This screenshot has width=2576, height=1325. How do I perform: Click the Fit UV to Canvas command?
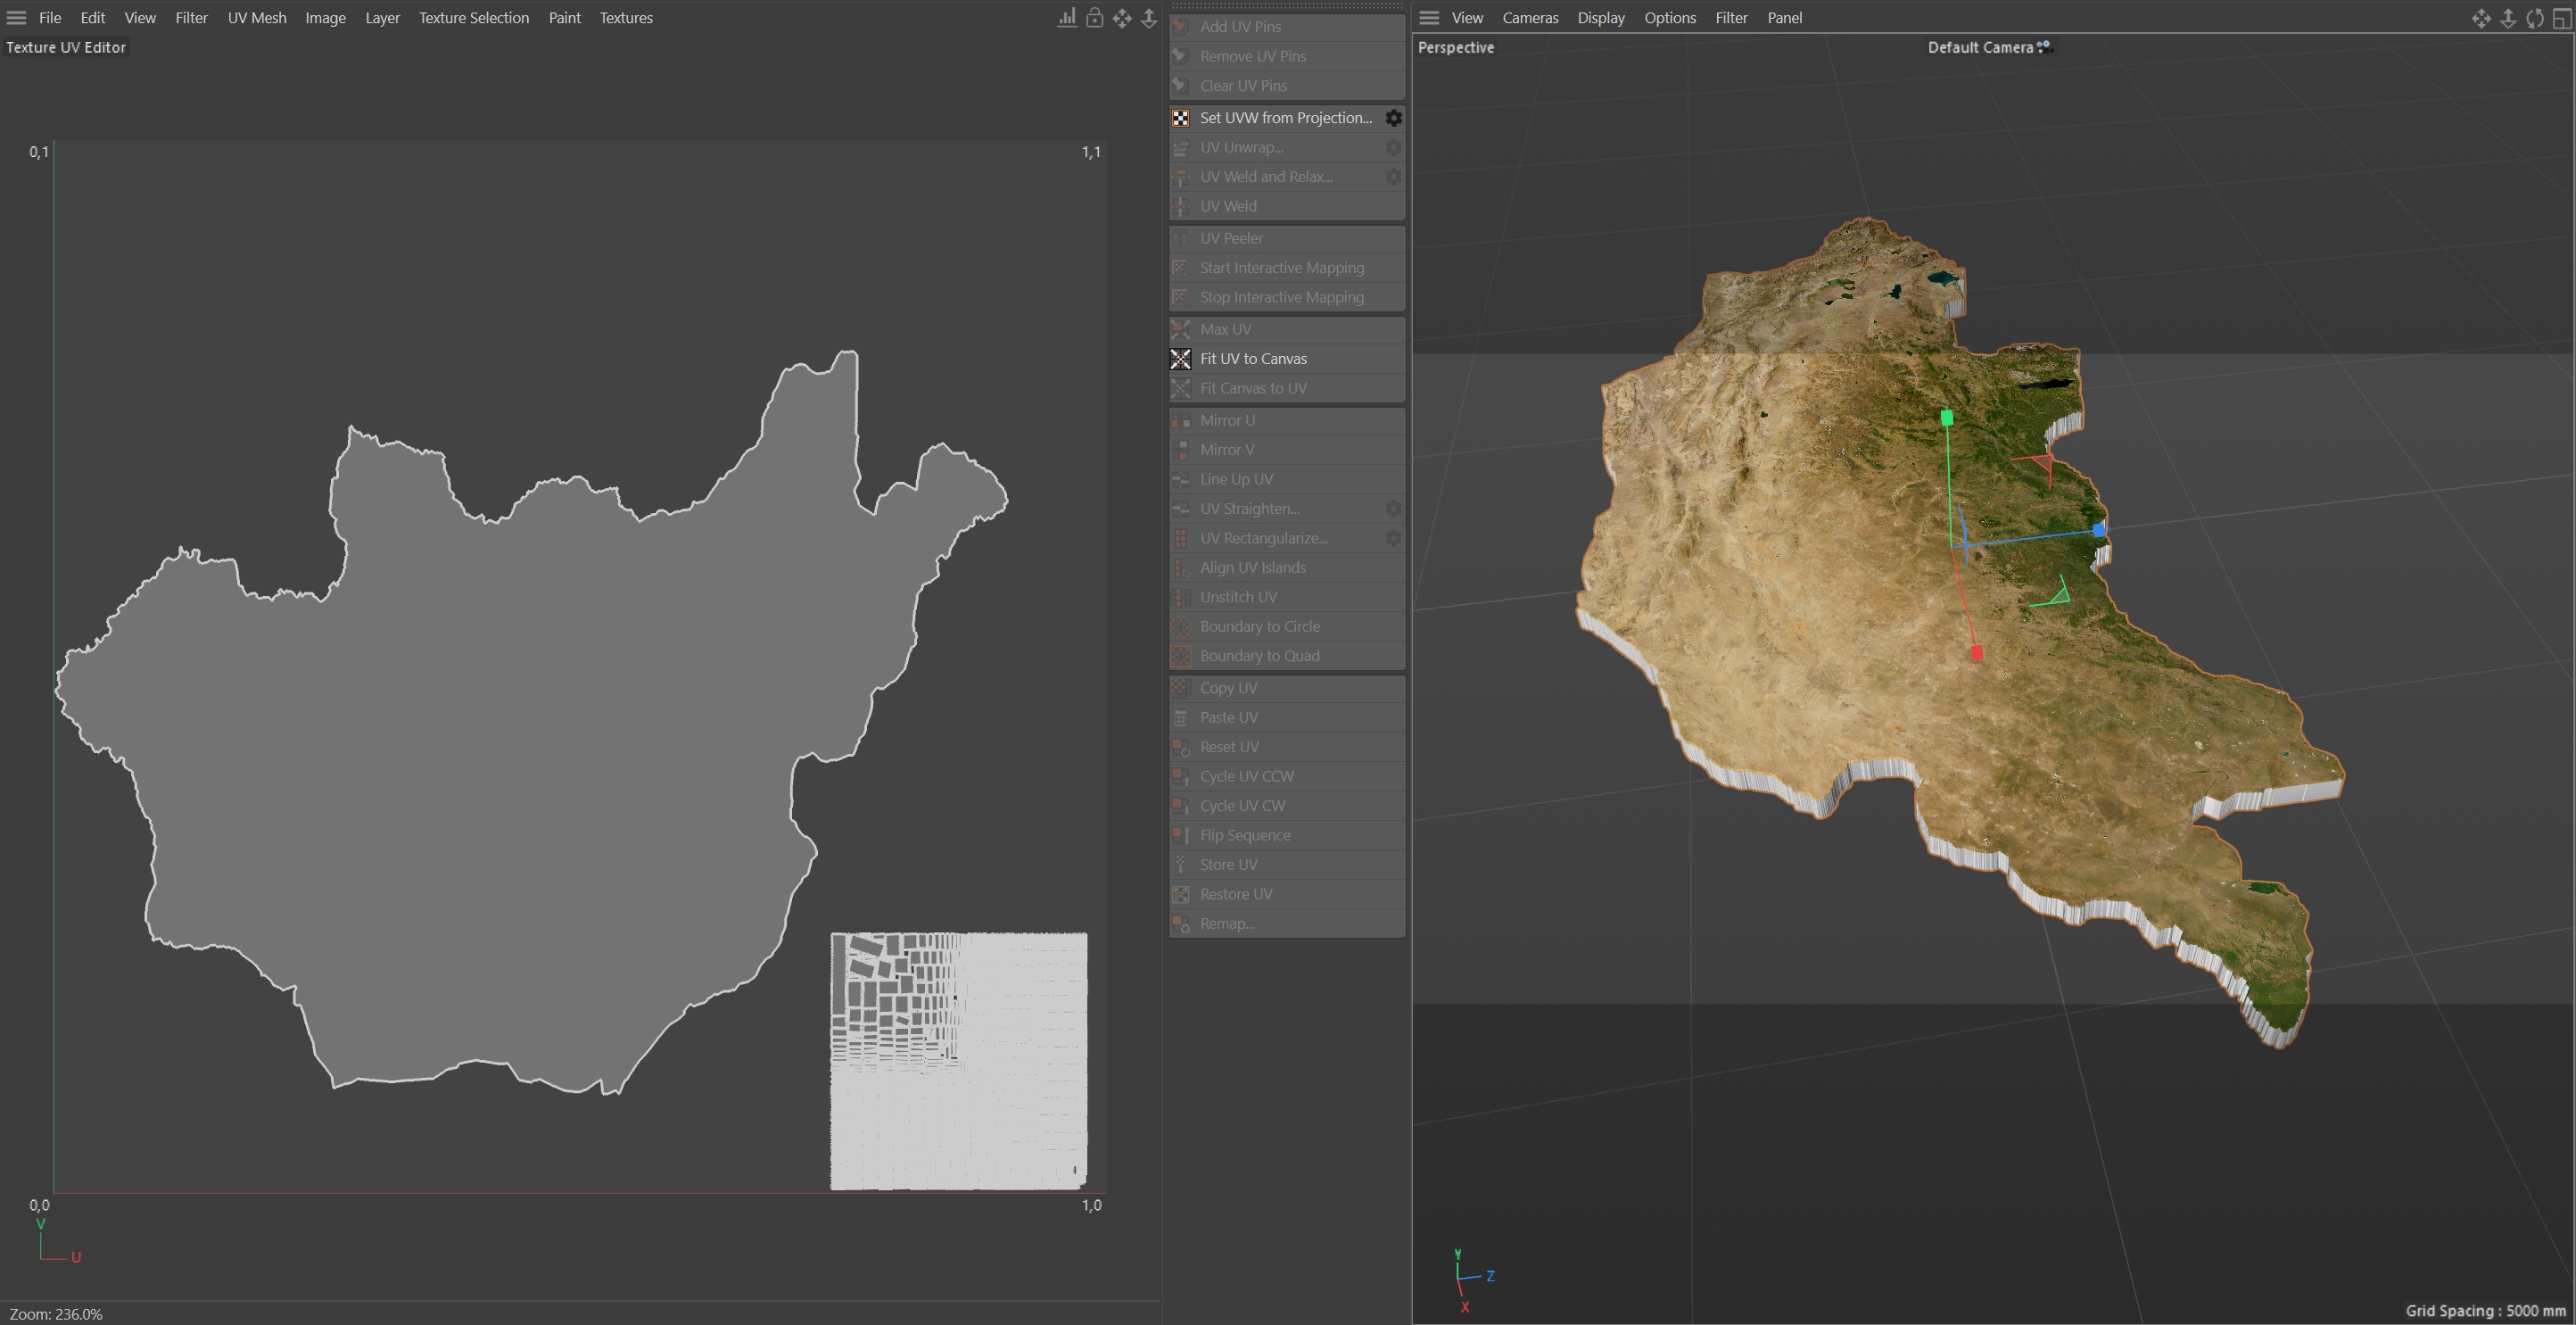[1253, 359]
